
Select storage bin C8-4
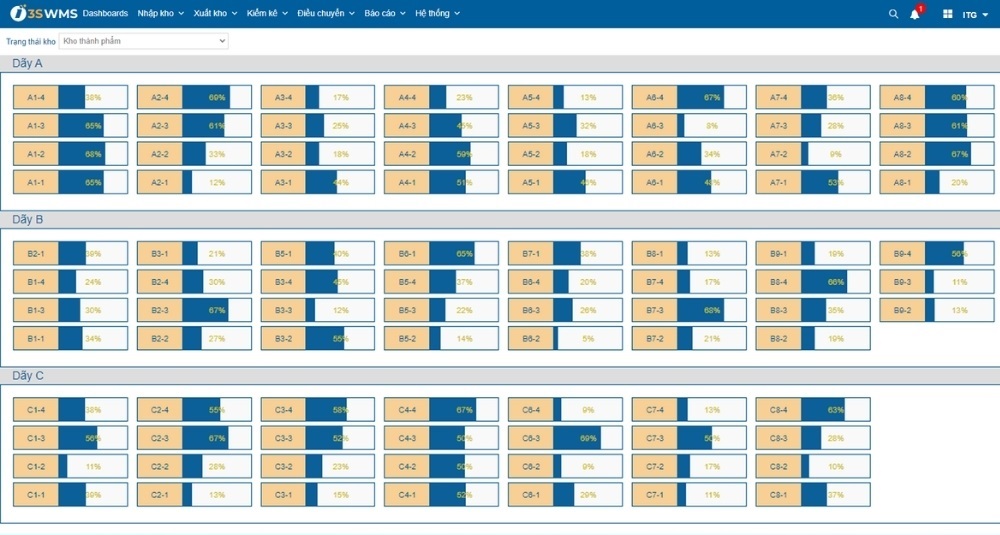[x=778, y=410]
